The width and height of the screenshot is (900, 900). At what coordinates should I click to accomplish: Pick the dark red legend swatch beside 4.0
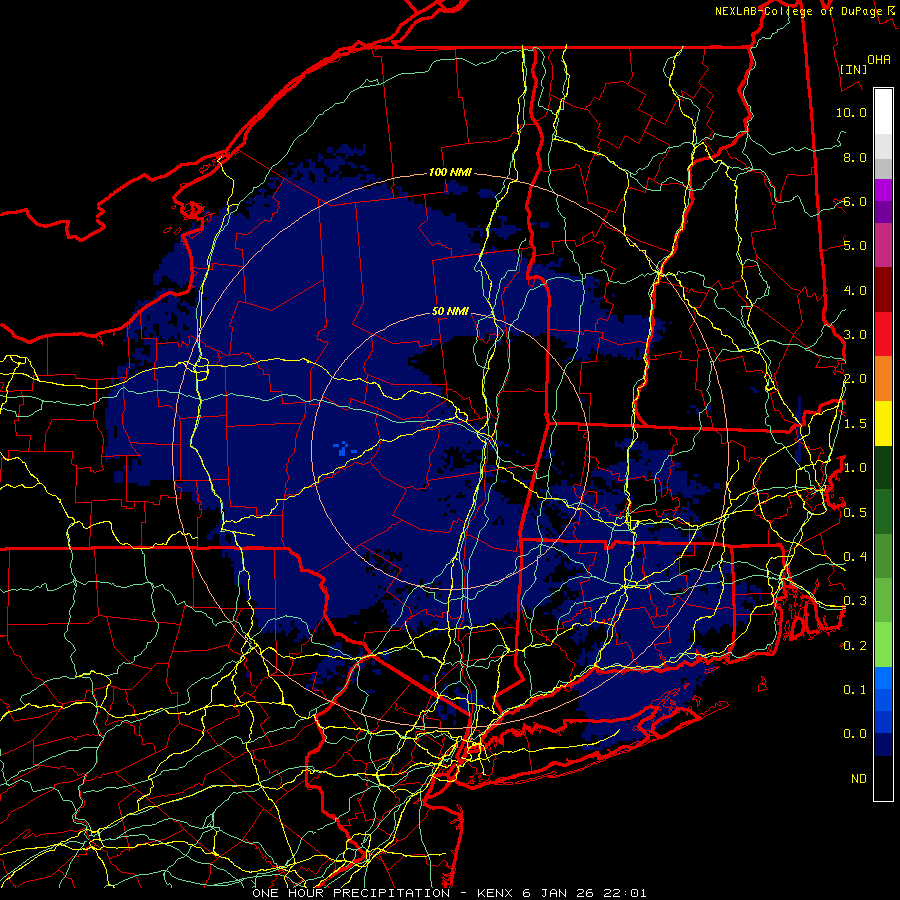(883, 290)
